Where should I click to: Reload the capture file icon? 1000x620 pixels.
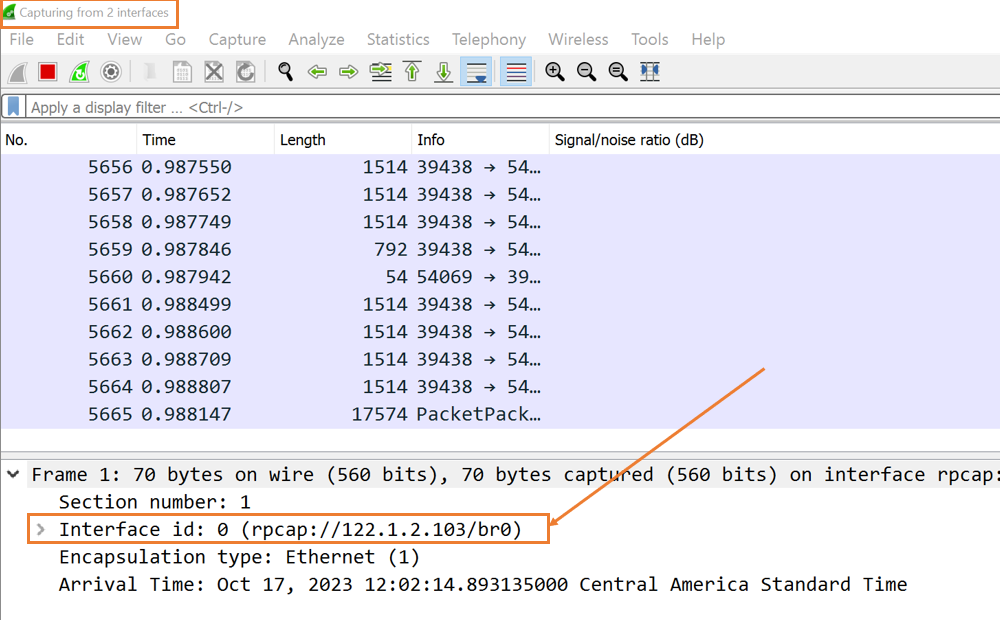pyautogui.click(x=246, y=72)
